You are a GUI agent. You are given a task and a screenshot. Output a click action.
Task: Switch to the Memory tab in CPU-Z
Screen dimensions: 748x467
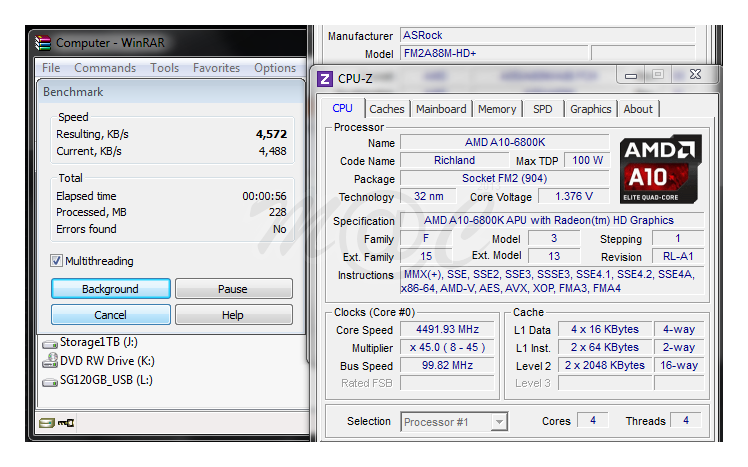(497, 109)
